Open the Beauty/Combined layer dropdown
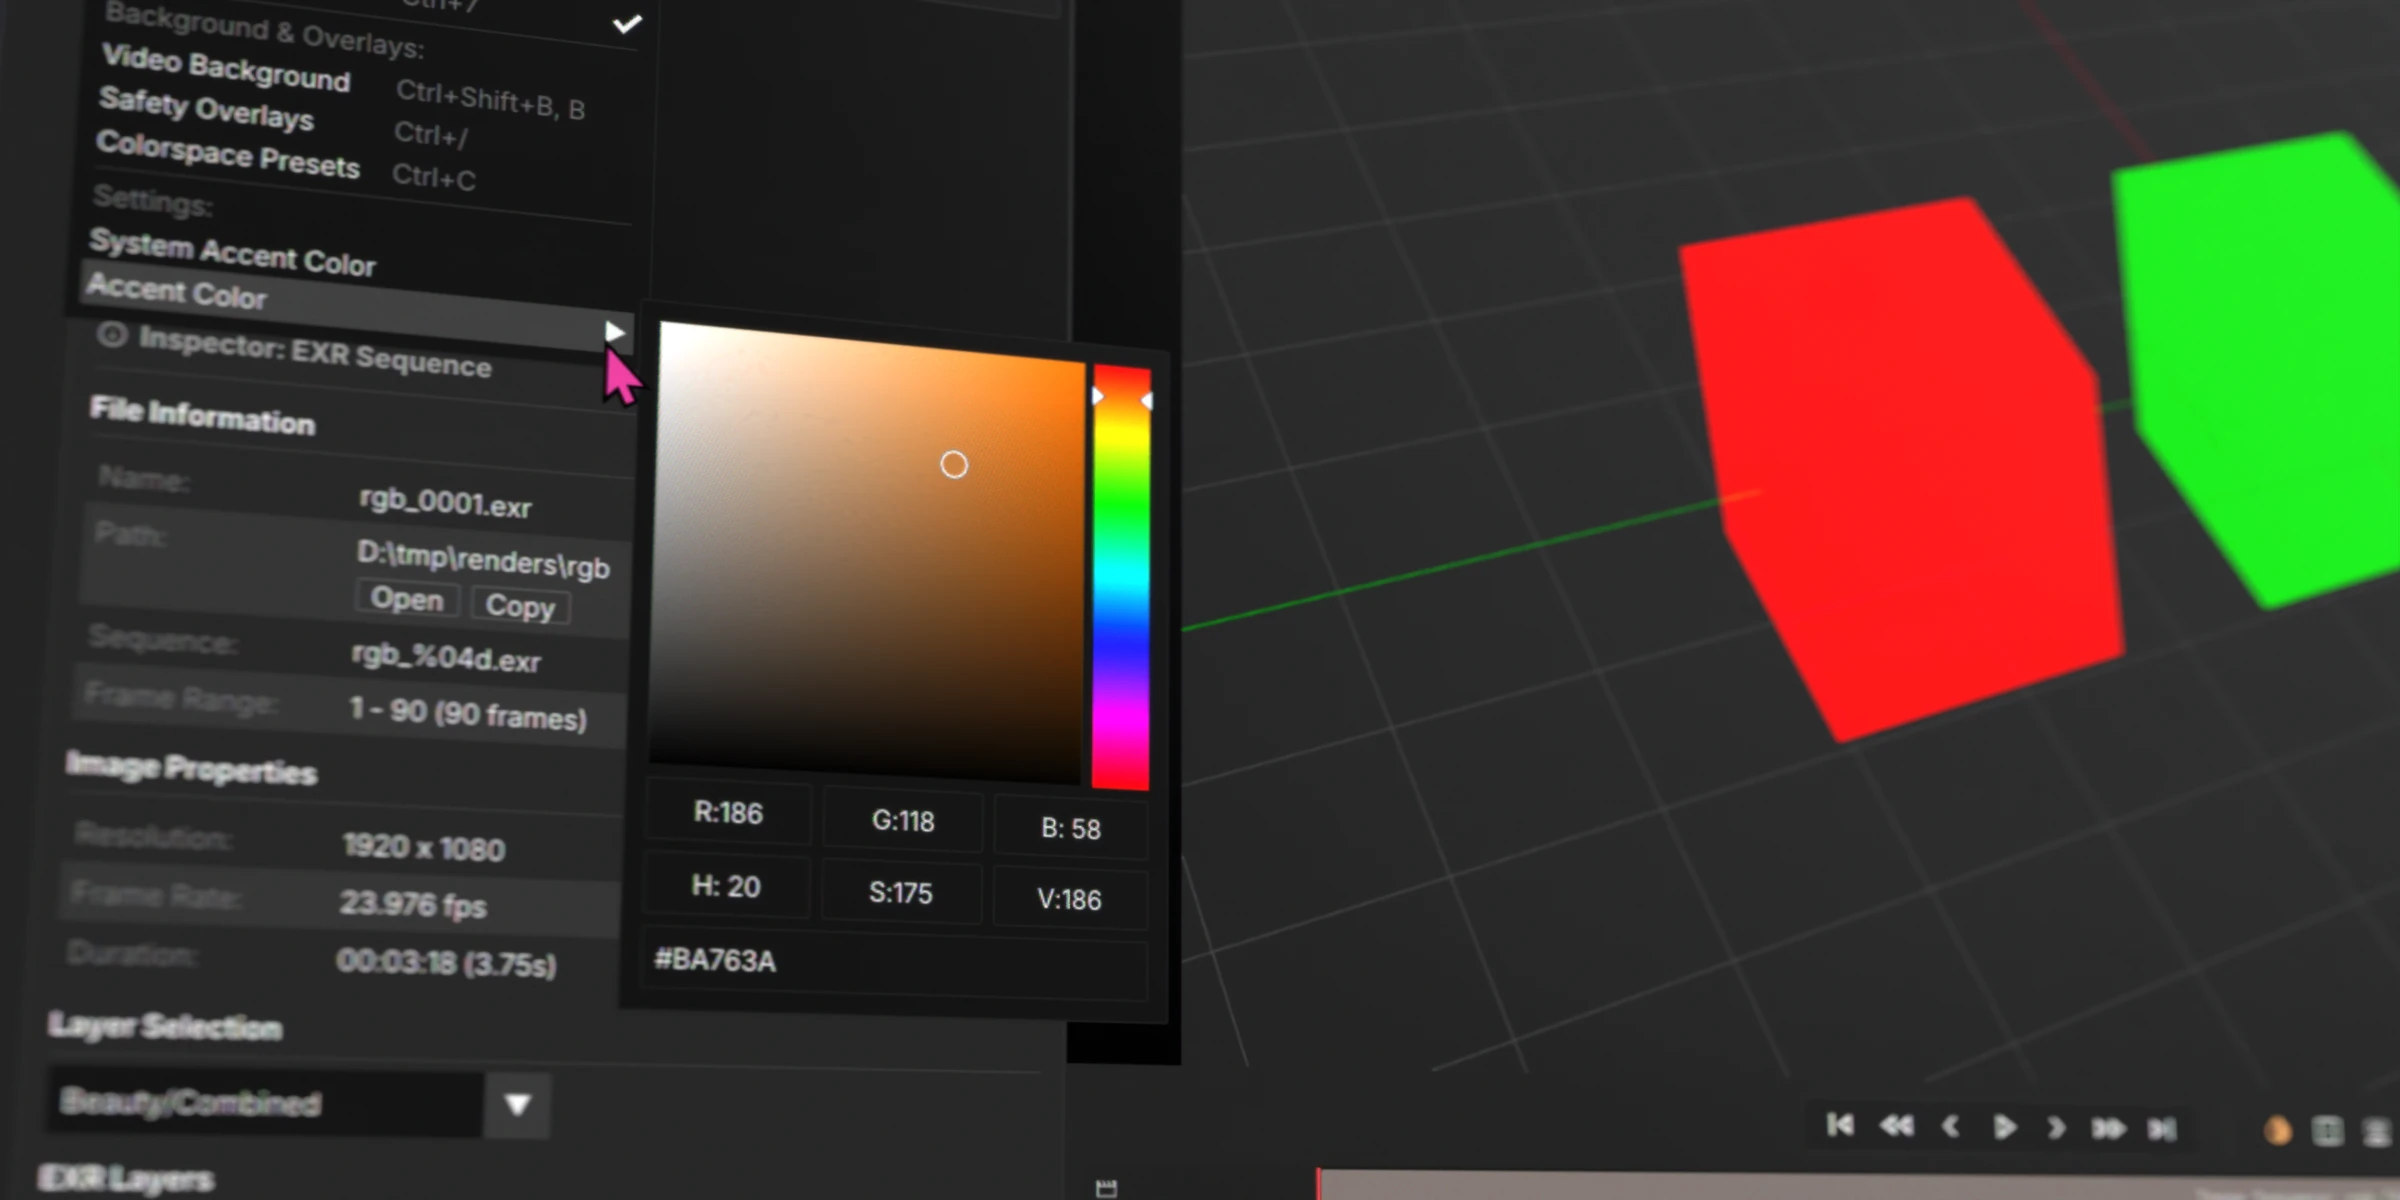 pos(517,1104)
